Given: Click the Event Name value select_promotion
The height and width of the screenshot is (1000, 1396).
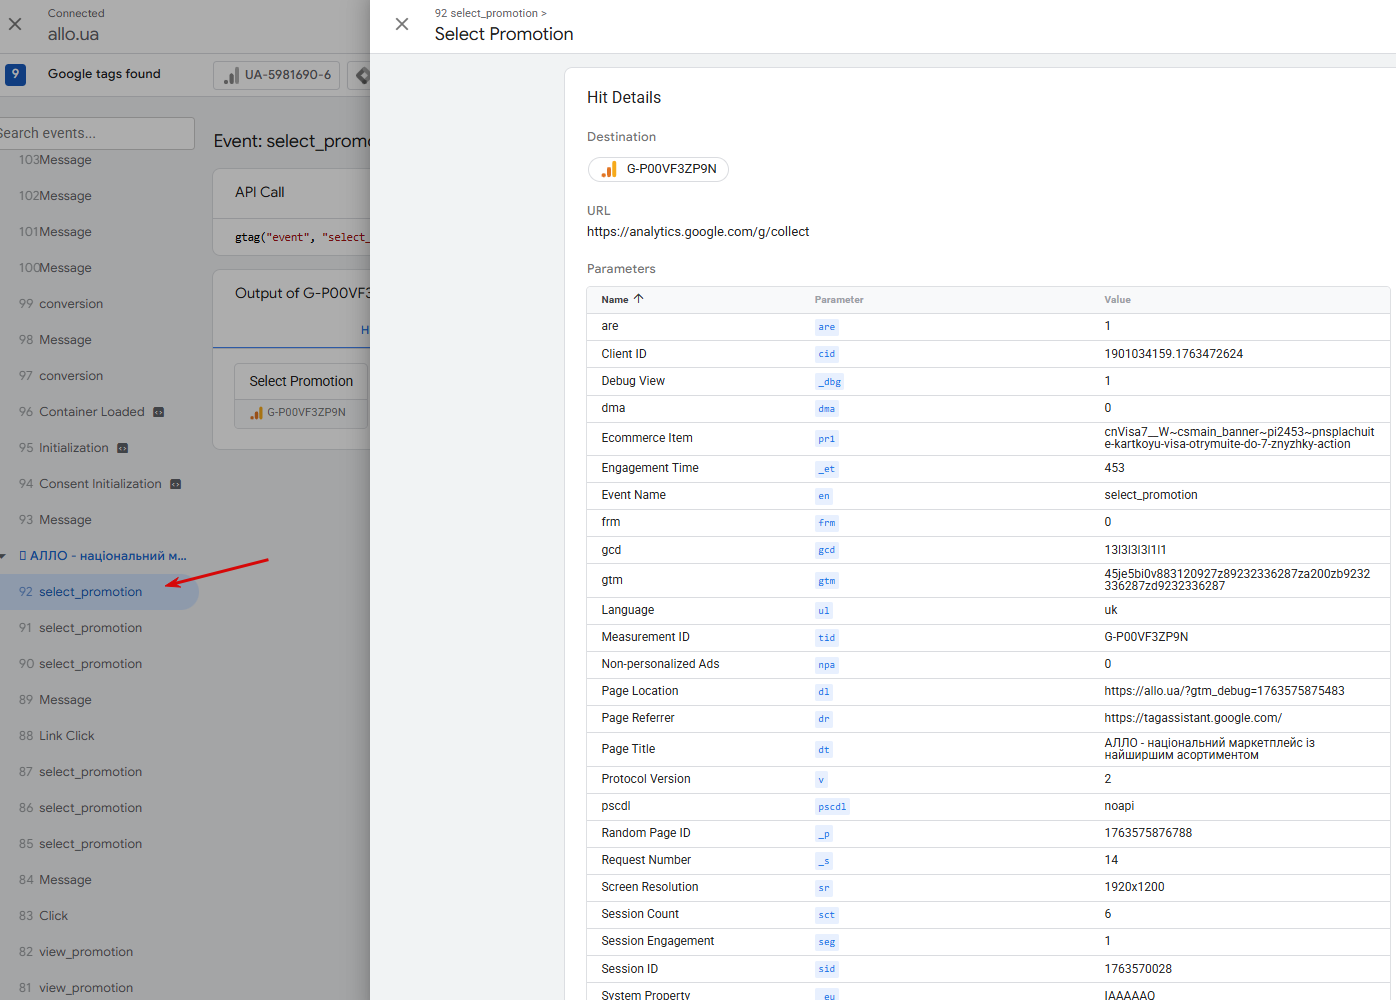Looking at the screenshot, I should (1151, 495).
